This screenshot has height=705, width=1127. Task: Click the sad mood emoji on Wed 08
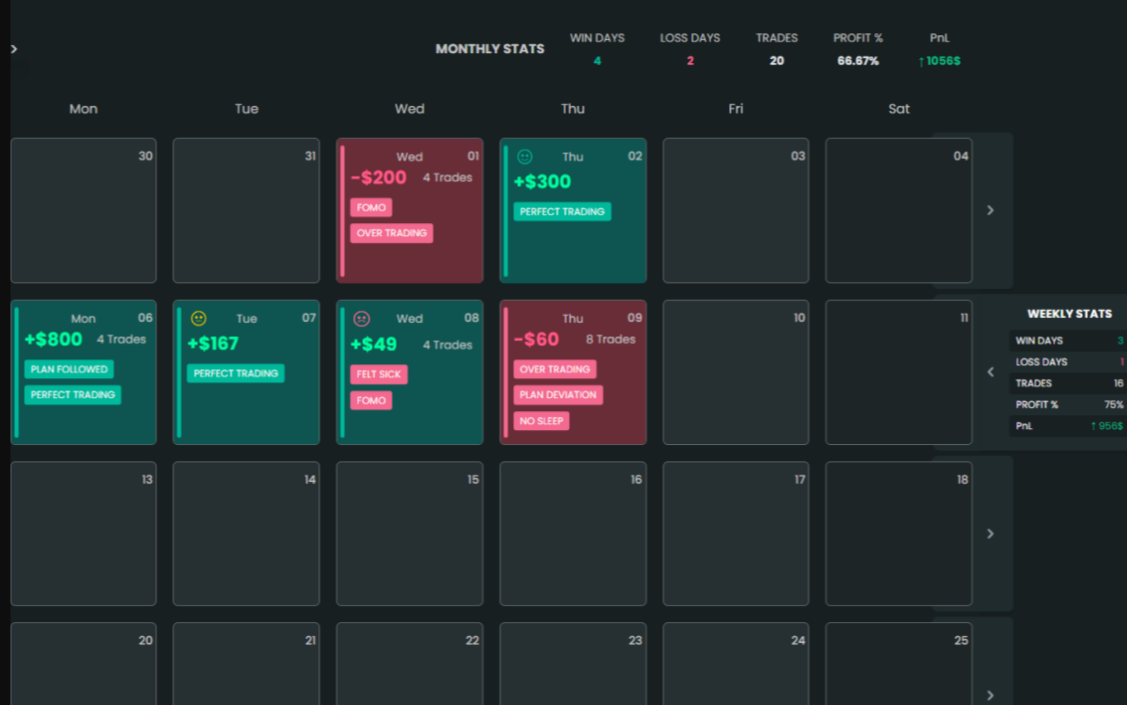(362, 318)
